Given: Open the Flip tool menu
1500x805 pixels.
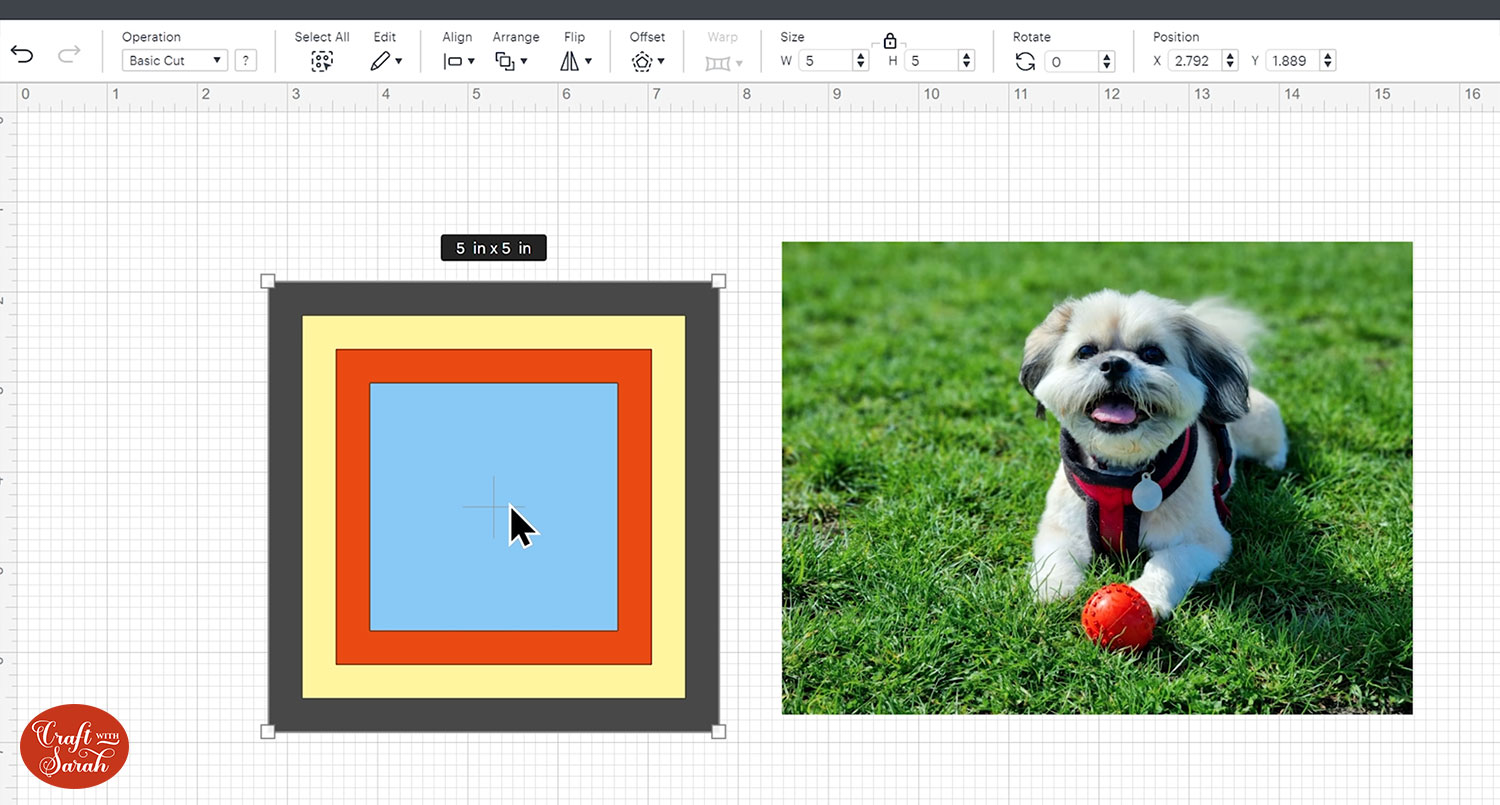Looking at the screenshot, I should click(575, 61).
